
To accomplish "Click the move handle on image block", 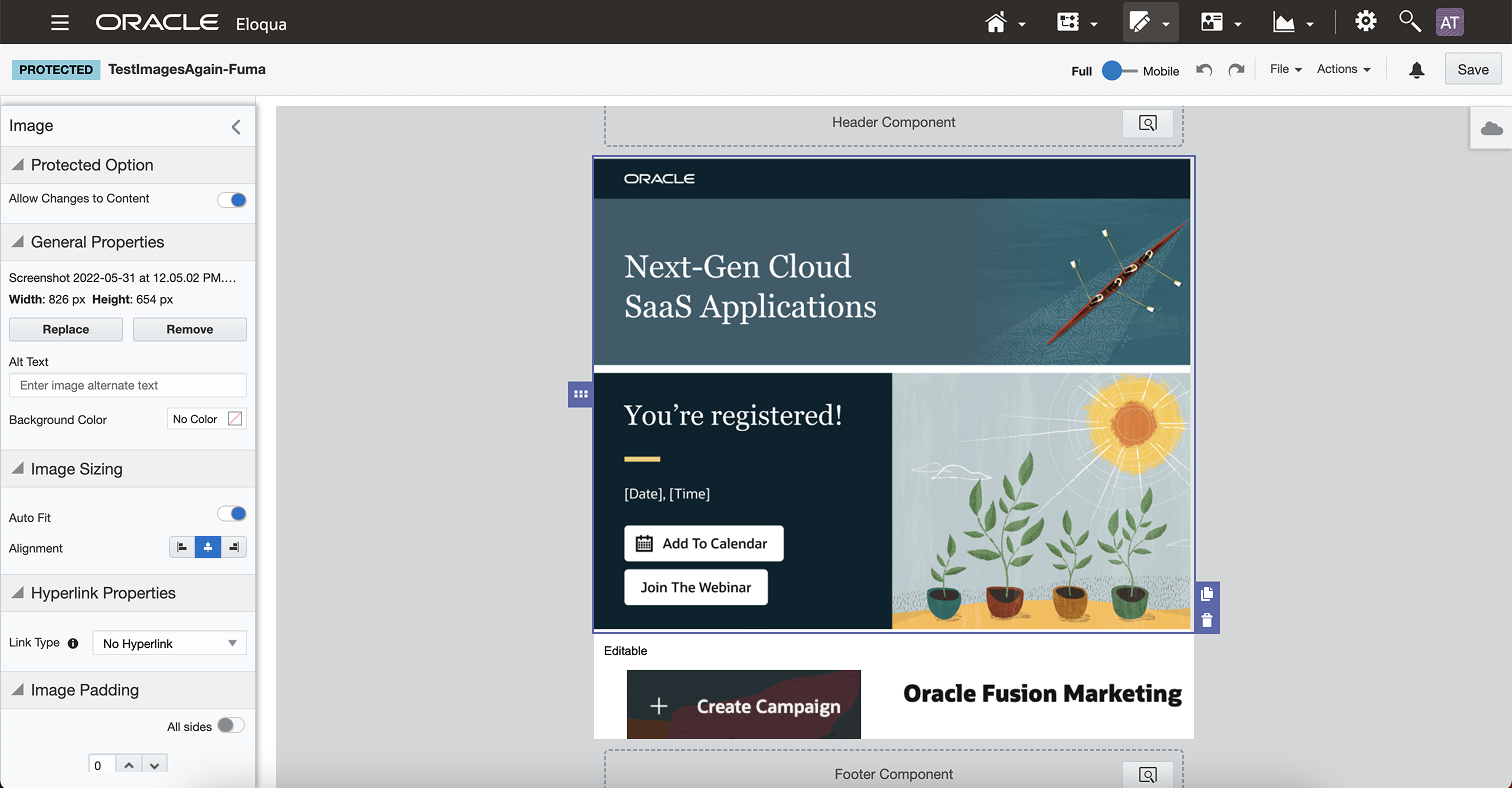I will click(x=580, y=394).
